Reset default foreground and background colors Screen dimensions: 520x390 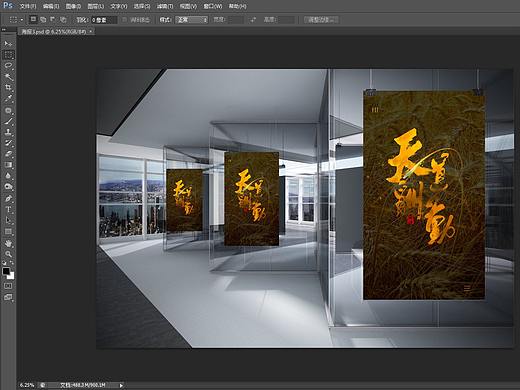point(5,263)
